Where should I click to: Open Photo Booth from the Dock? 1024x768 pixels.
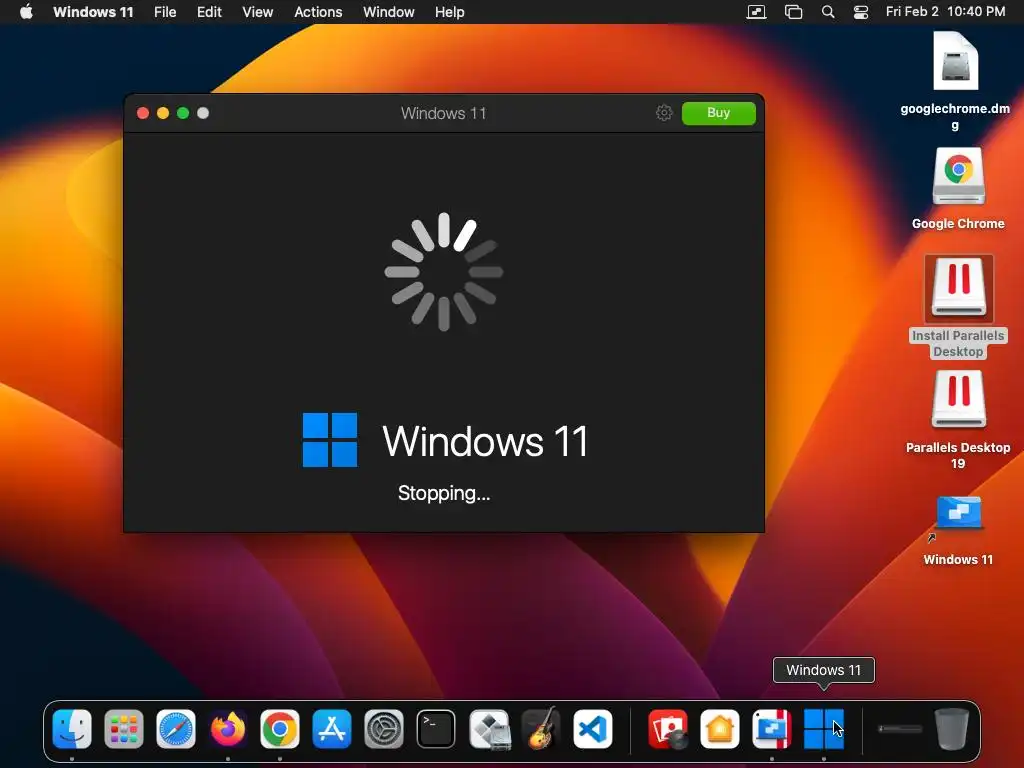pyautogui.click(x=667, y=729)
